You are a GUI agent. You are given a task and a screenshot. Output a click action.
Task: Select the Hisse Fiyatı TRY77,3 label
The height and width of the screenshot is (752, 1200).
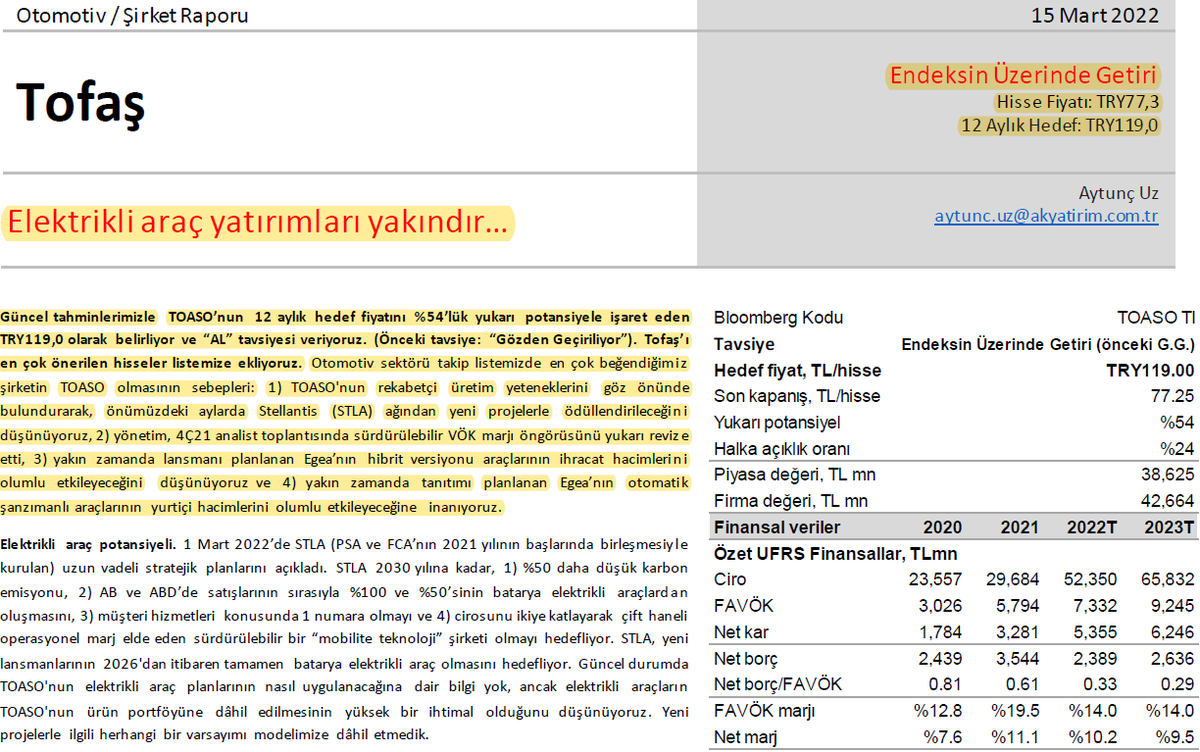(1079, 102)
